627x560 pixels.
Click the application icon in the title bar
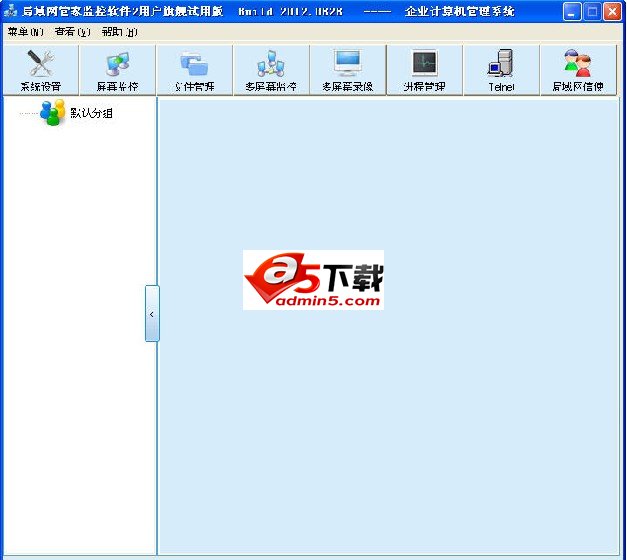10,11
